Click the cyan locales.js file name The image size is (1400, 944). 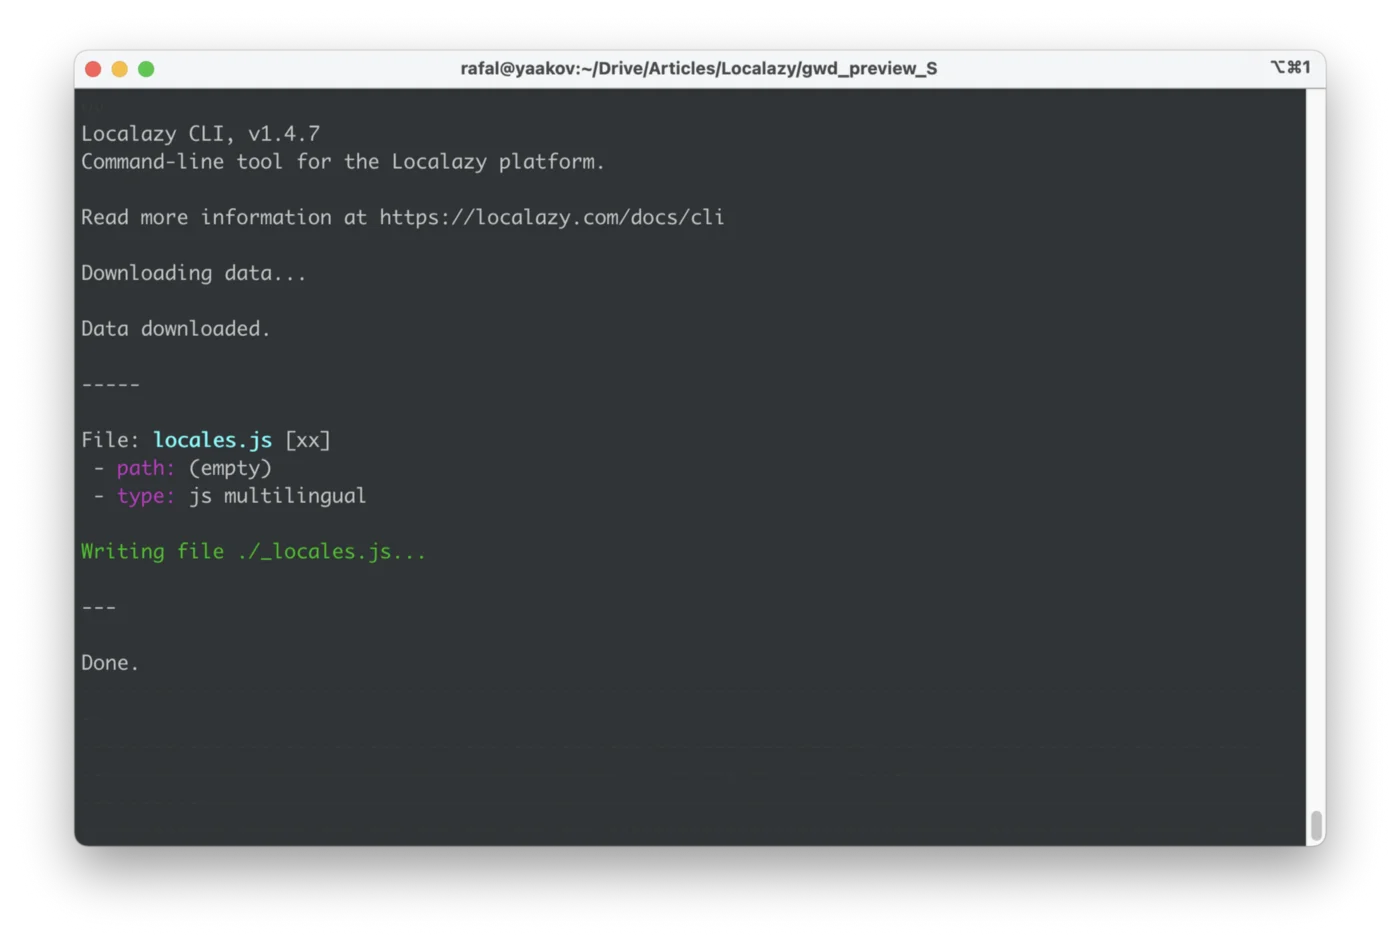[212, 440]
